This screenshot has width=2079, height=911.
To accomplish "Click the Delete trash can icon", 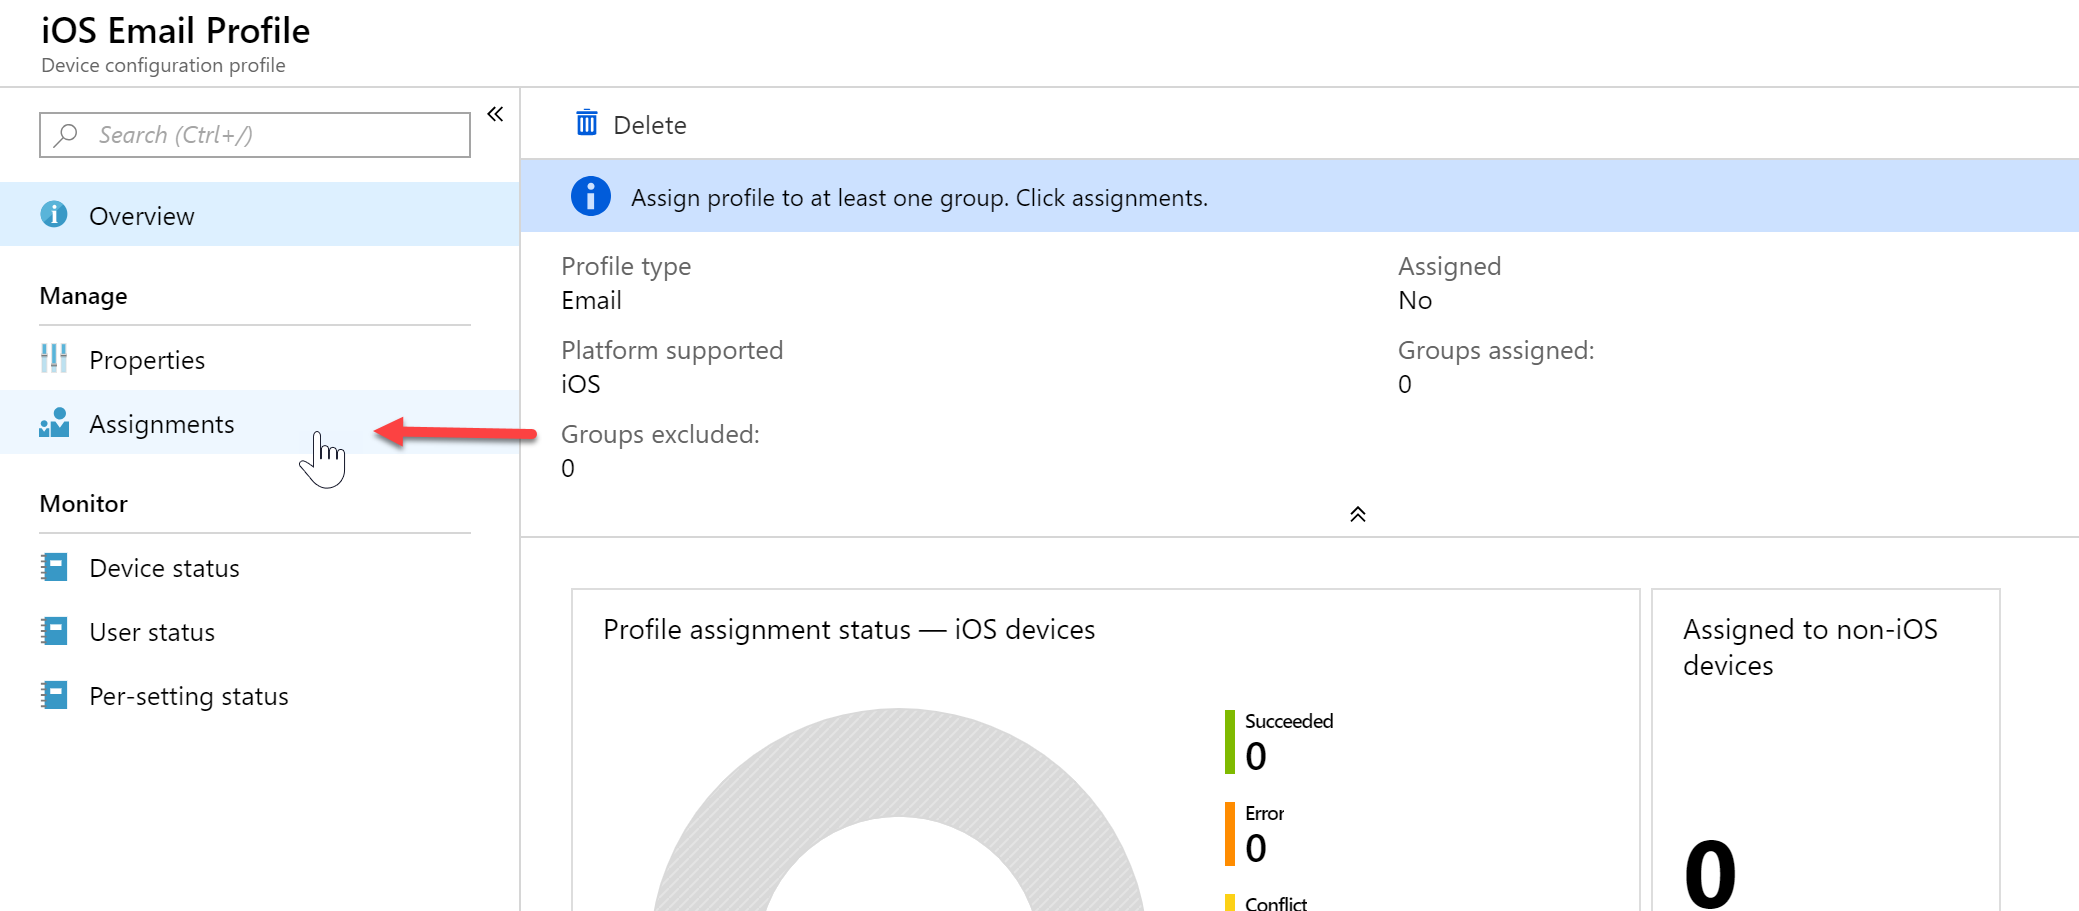I will 587,123.
